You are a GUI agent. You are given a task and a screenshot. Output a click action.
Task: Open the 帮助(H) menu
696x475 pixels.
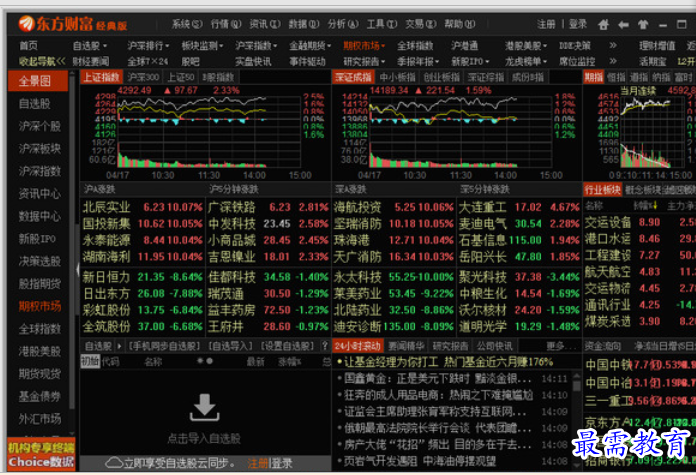(460, 24)
